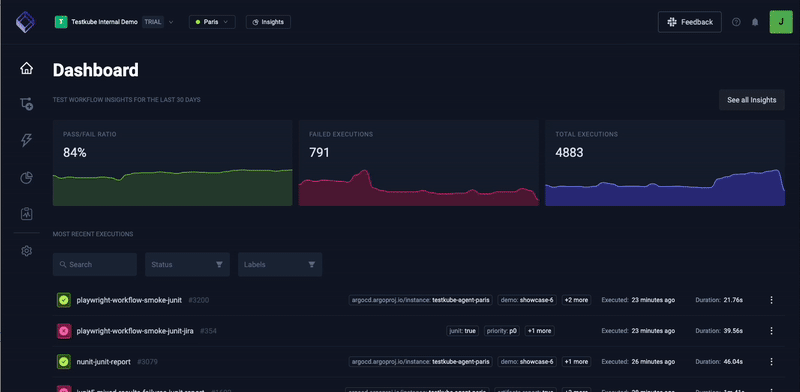Open the status report clipboard sidebar icon
This screenshot has height=392, width=800.
[27, 214]
